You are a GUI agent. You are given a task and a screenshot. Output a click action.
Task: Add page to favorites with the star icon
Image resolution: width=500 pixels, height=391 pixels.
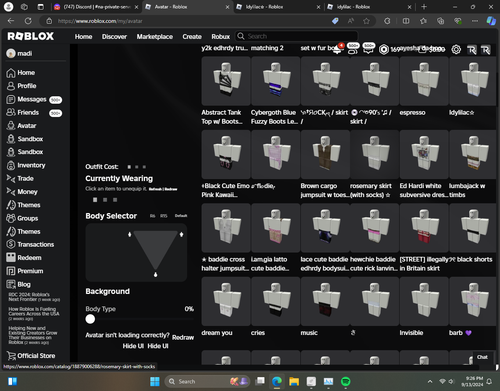pos(366,21)
